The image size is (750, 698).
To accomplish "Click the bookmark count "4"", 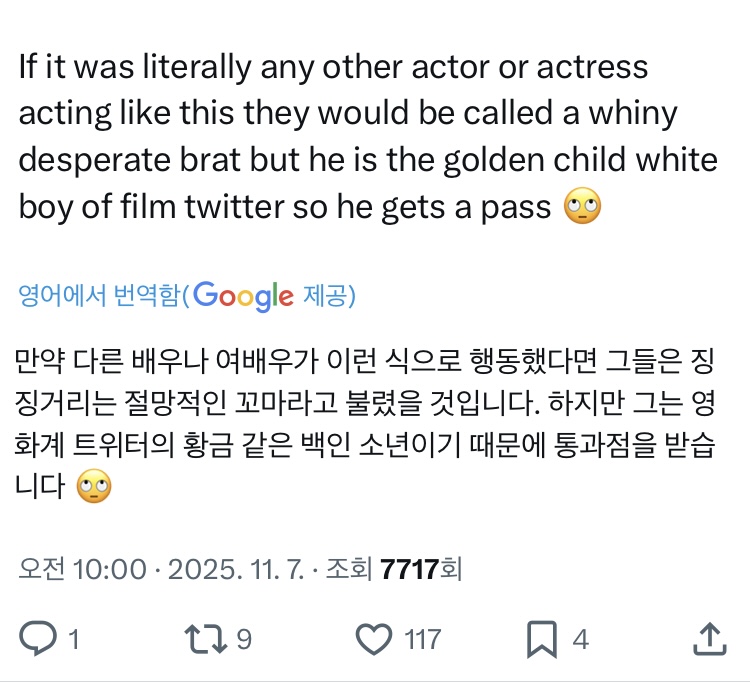I will (x=580, y=639).
